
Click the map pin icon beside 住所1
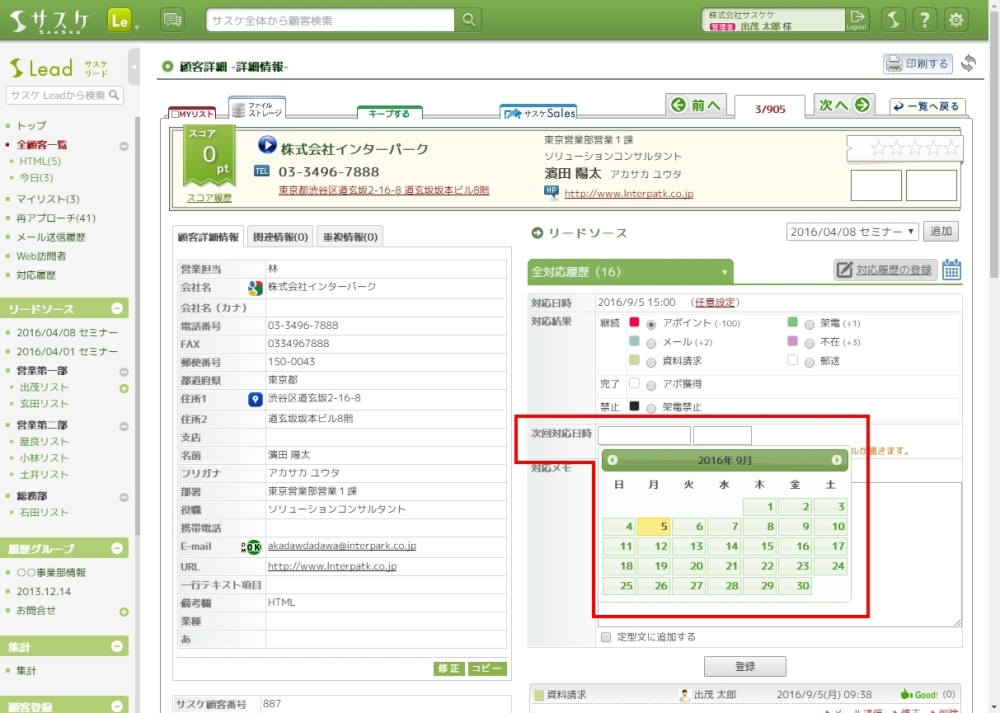255,398
